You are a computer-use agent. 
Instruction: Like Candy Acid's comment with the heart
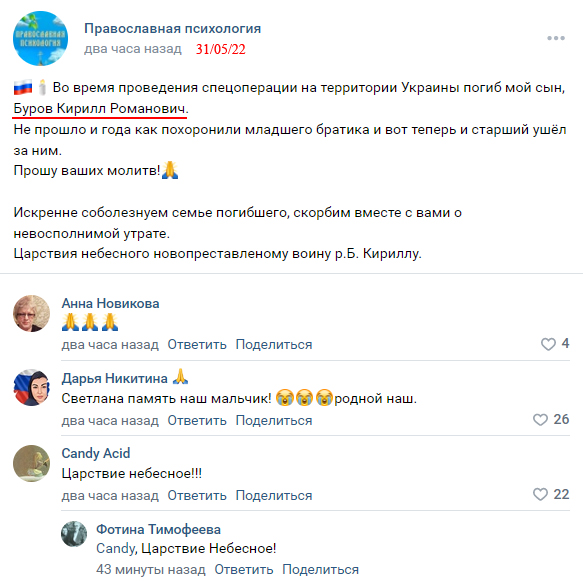pos(540,494)
